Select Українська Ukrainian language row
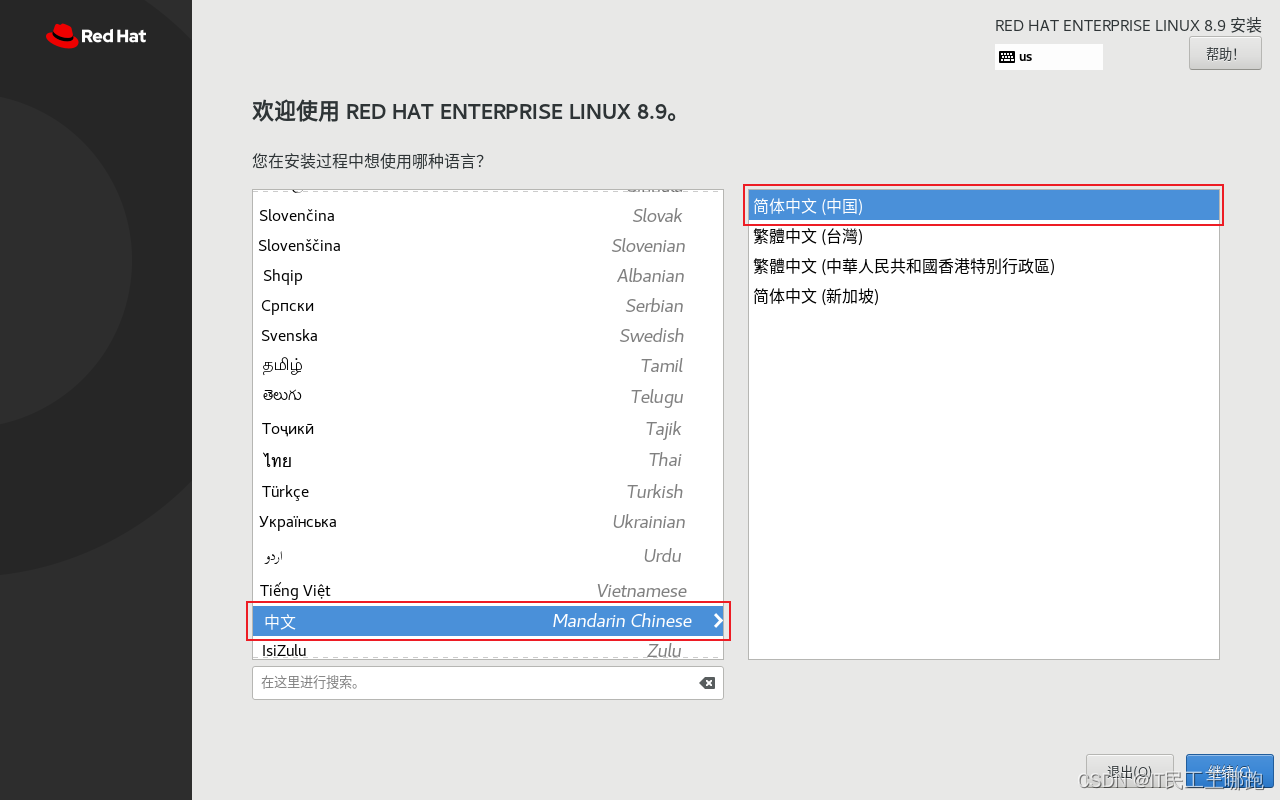The height and width of the screenshot is (800, 1280). click(x=487, y=522)
